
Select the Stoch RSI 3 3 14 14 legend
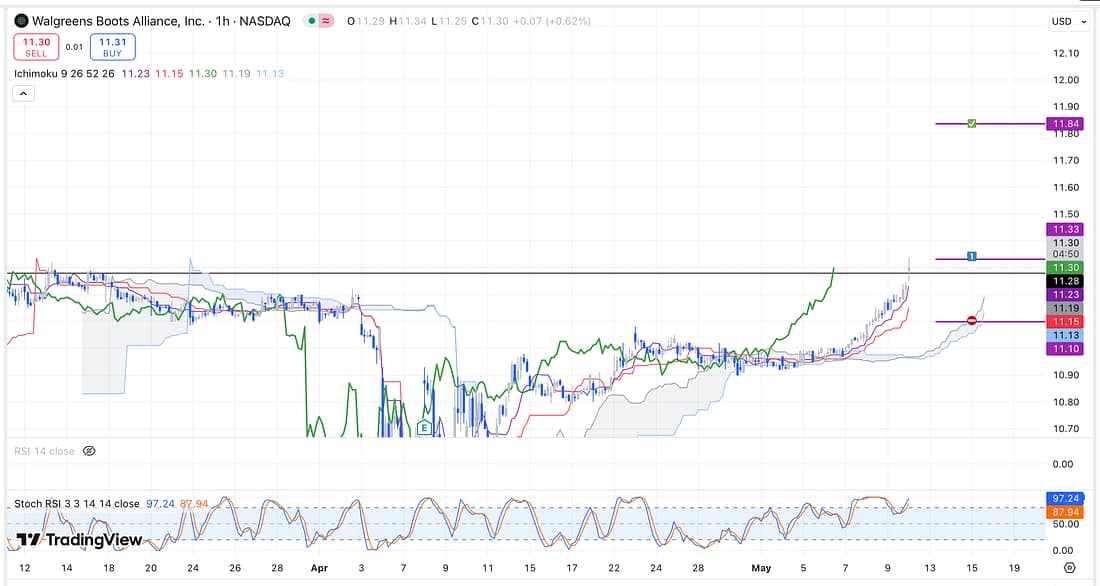(x=77, y=504)
